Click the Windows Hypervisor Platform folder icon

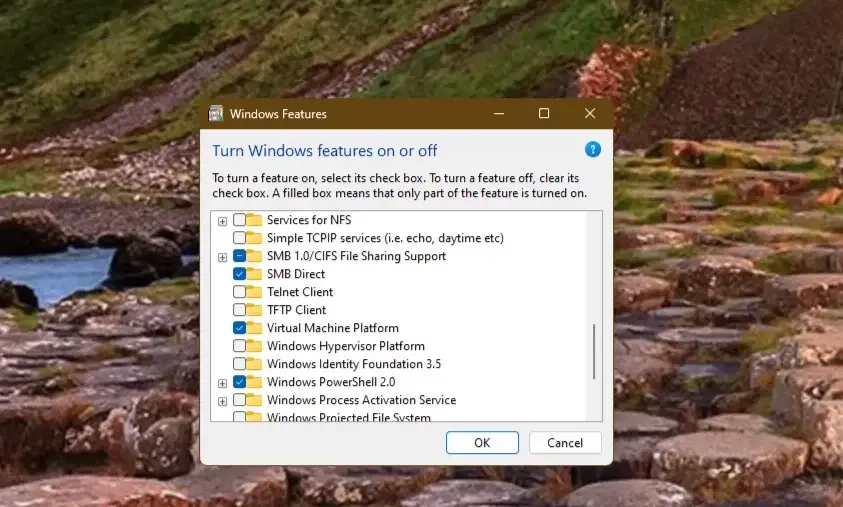coord(254,346)
